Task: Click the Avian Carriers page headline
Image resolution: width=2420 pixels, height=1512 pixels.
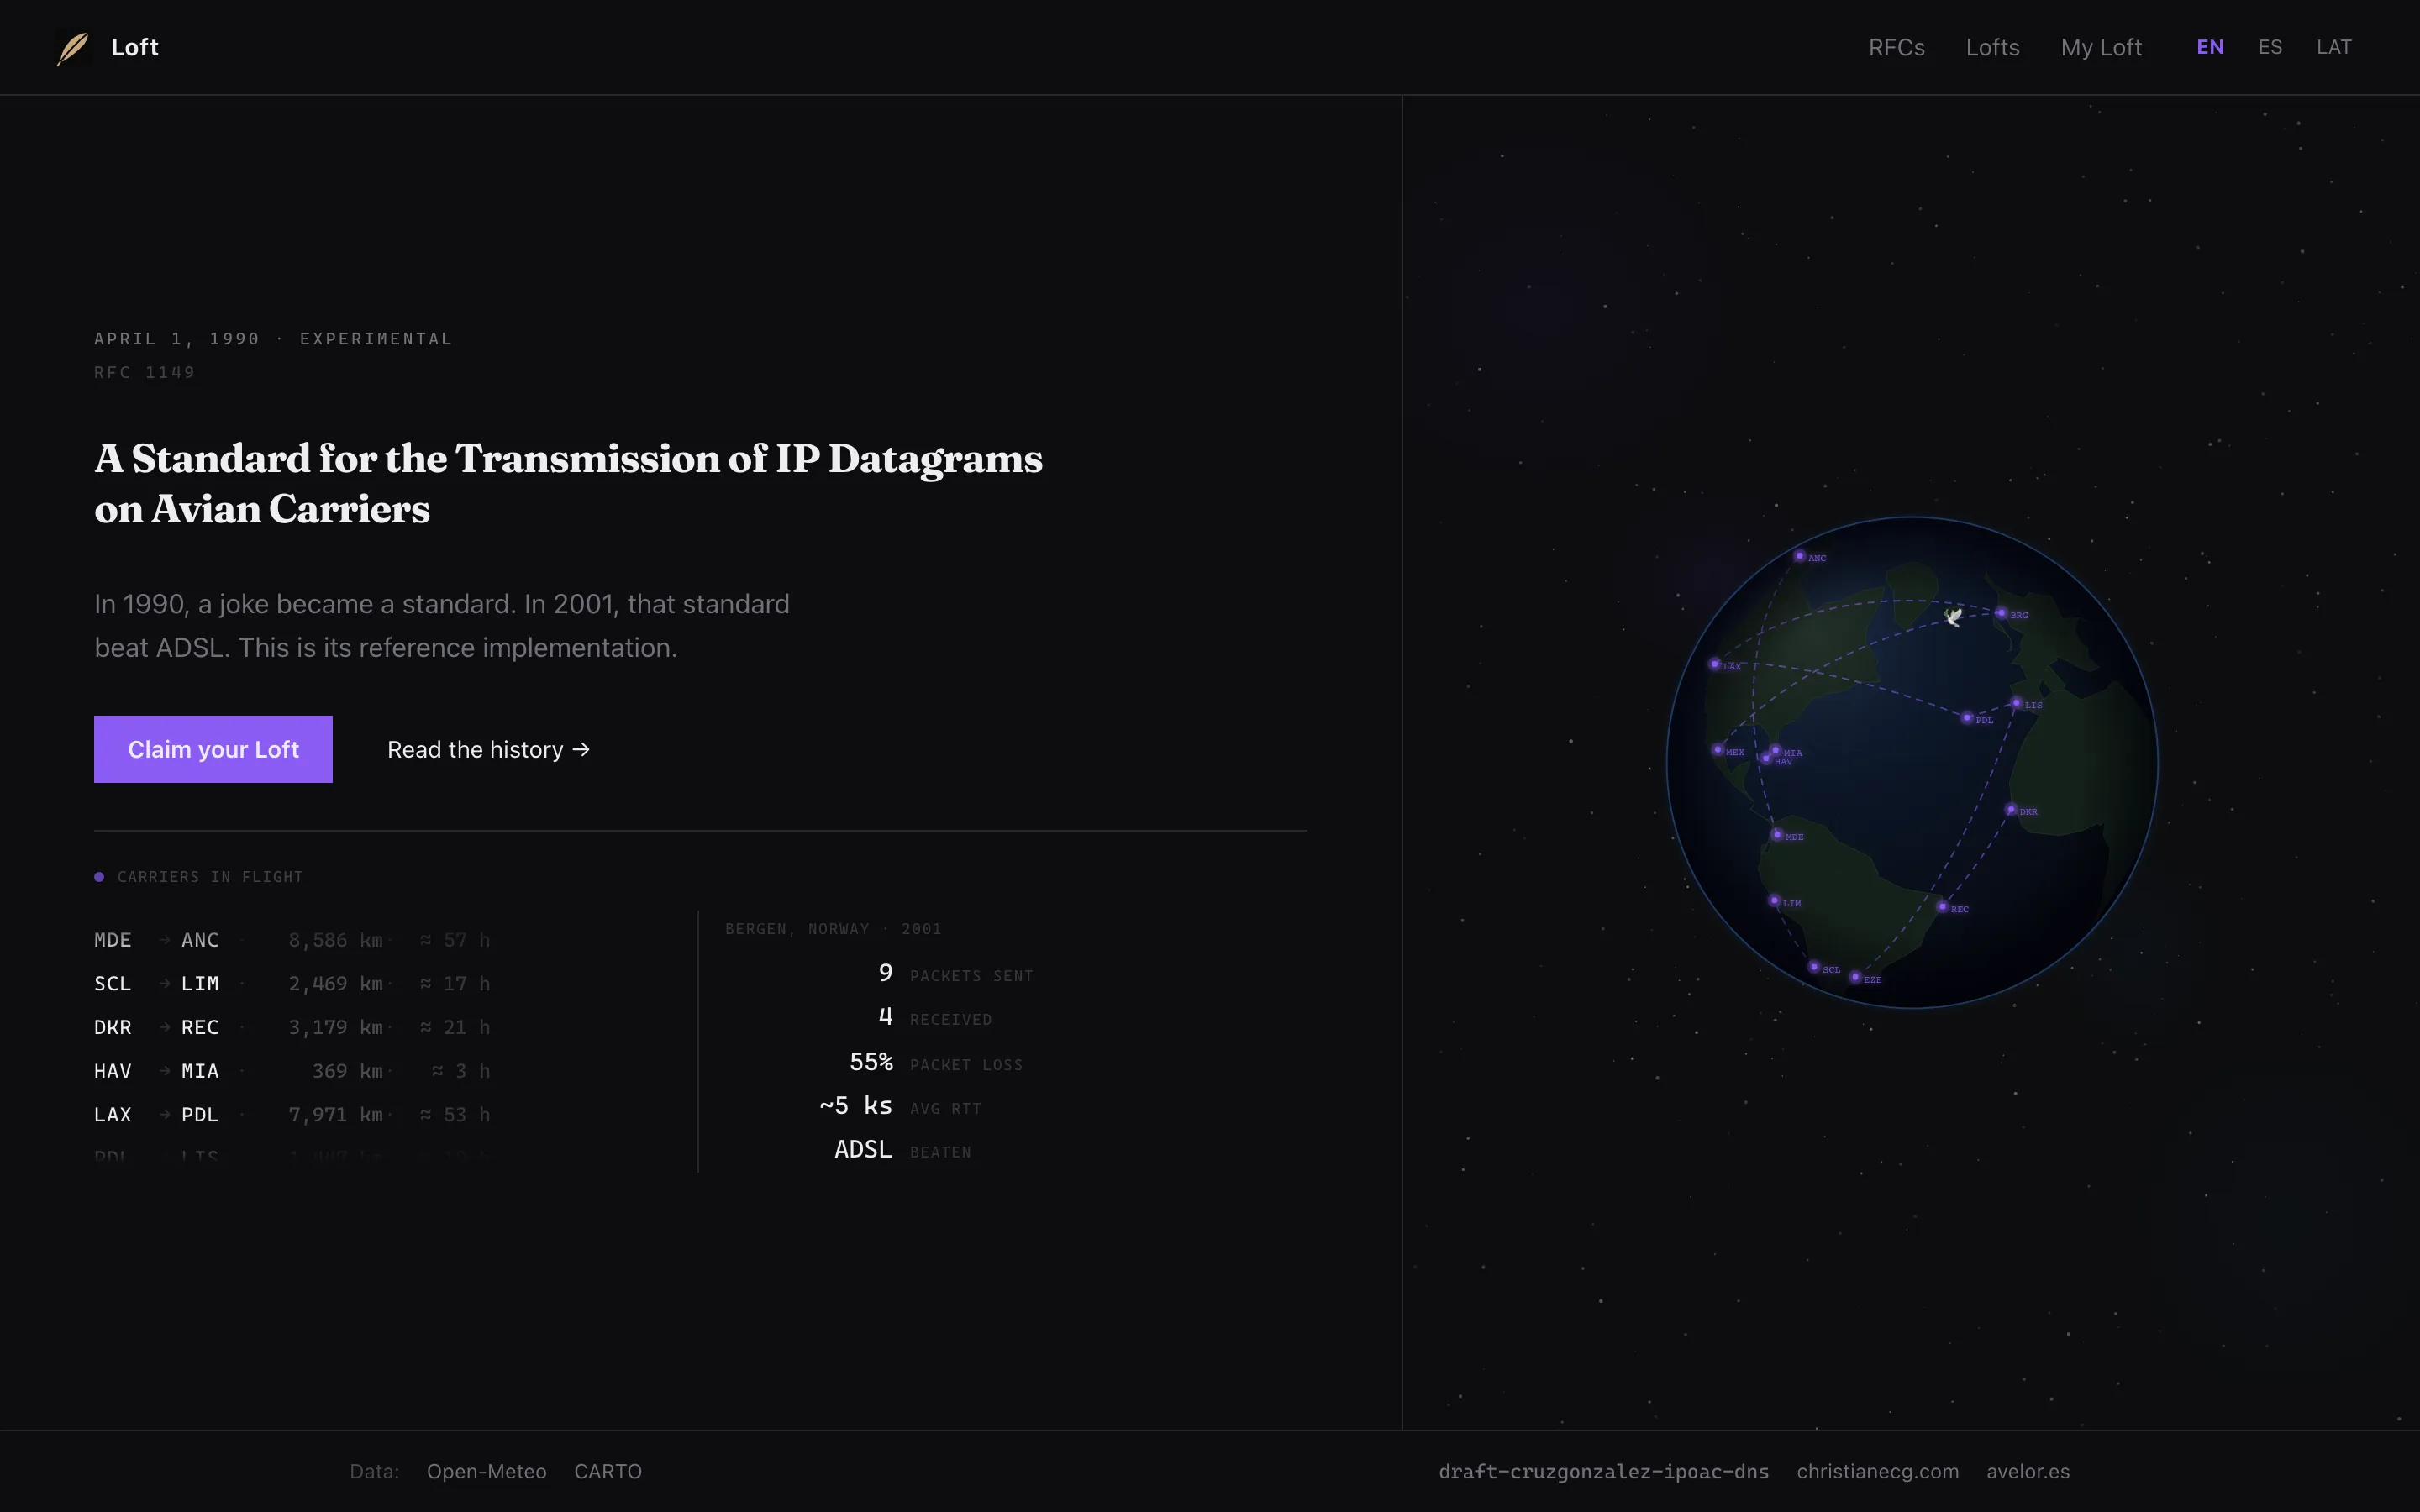Action: 568,484
